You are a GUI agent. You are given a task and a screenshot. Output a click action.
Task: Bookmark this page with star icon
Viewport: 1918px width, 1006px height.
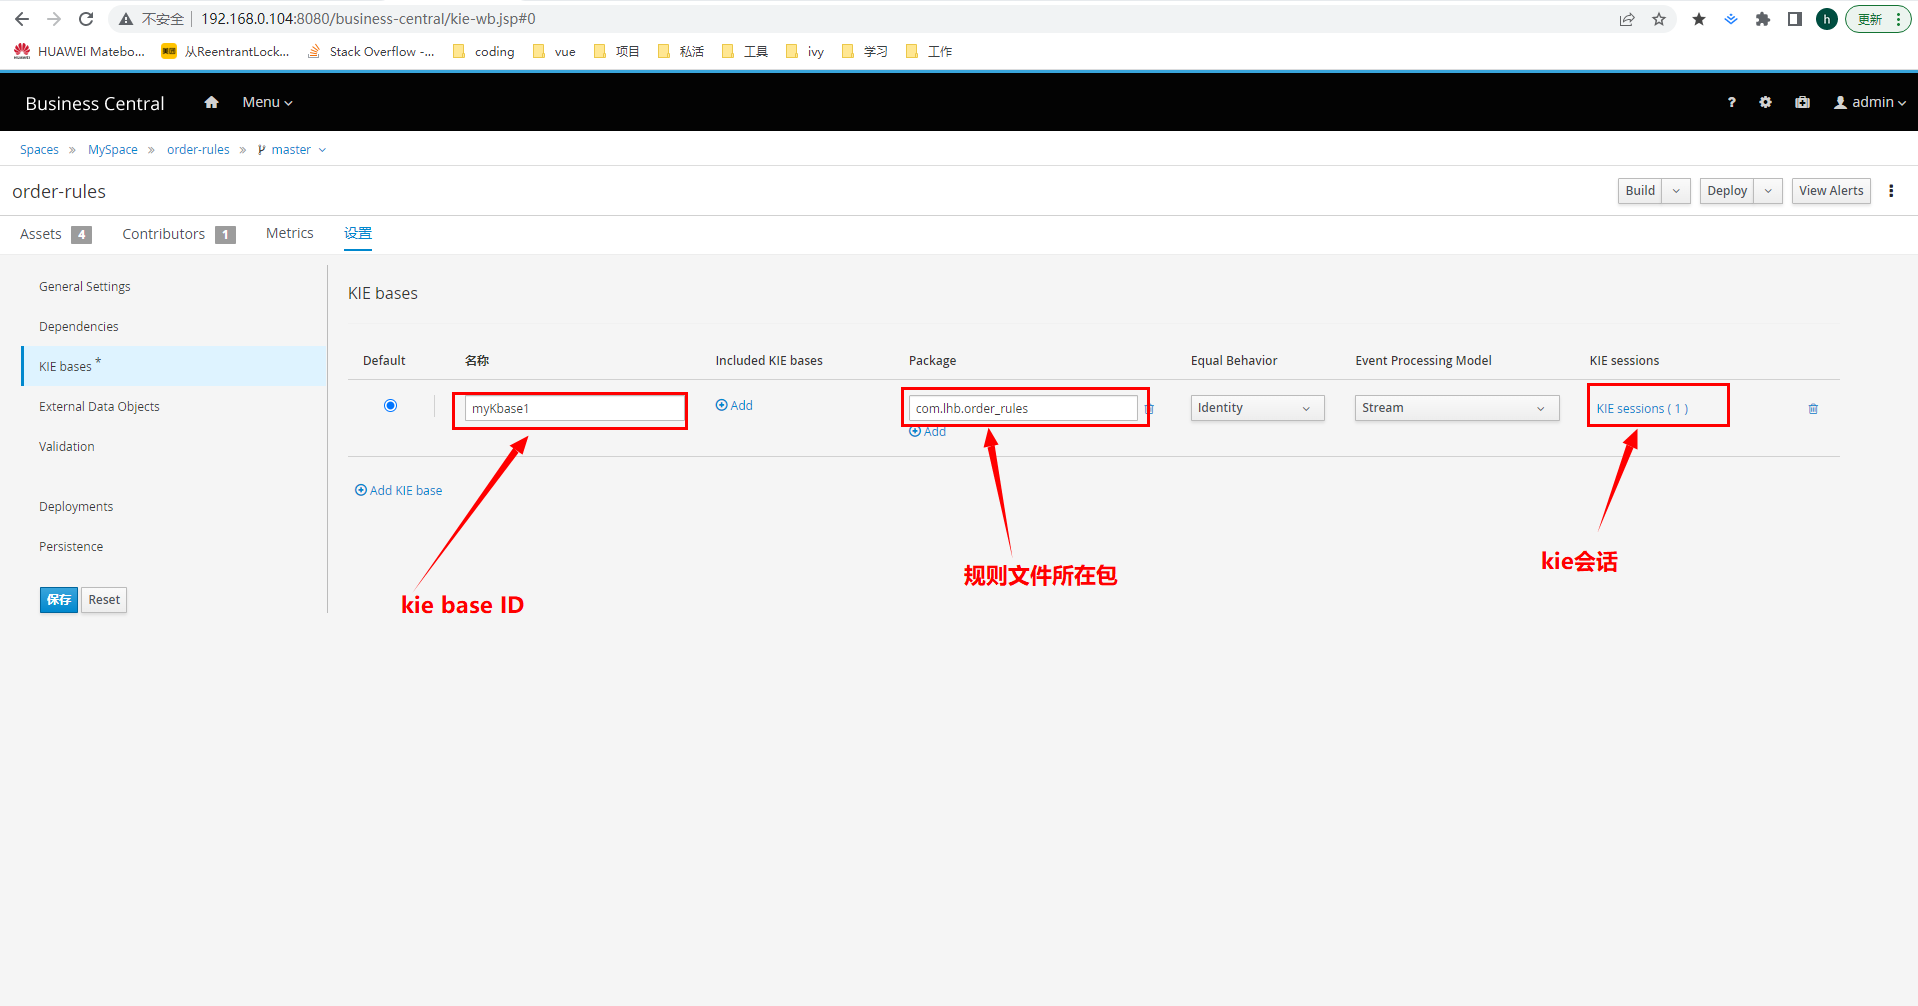pyautogui.click(x=1659, y=19)
